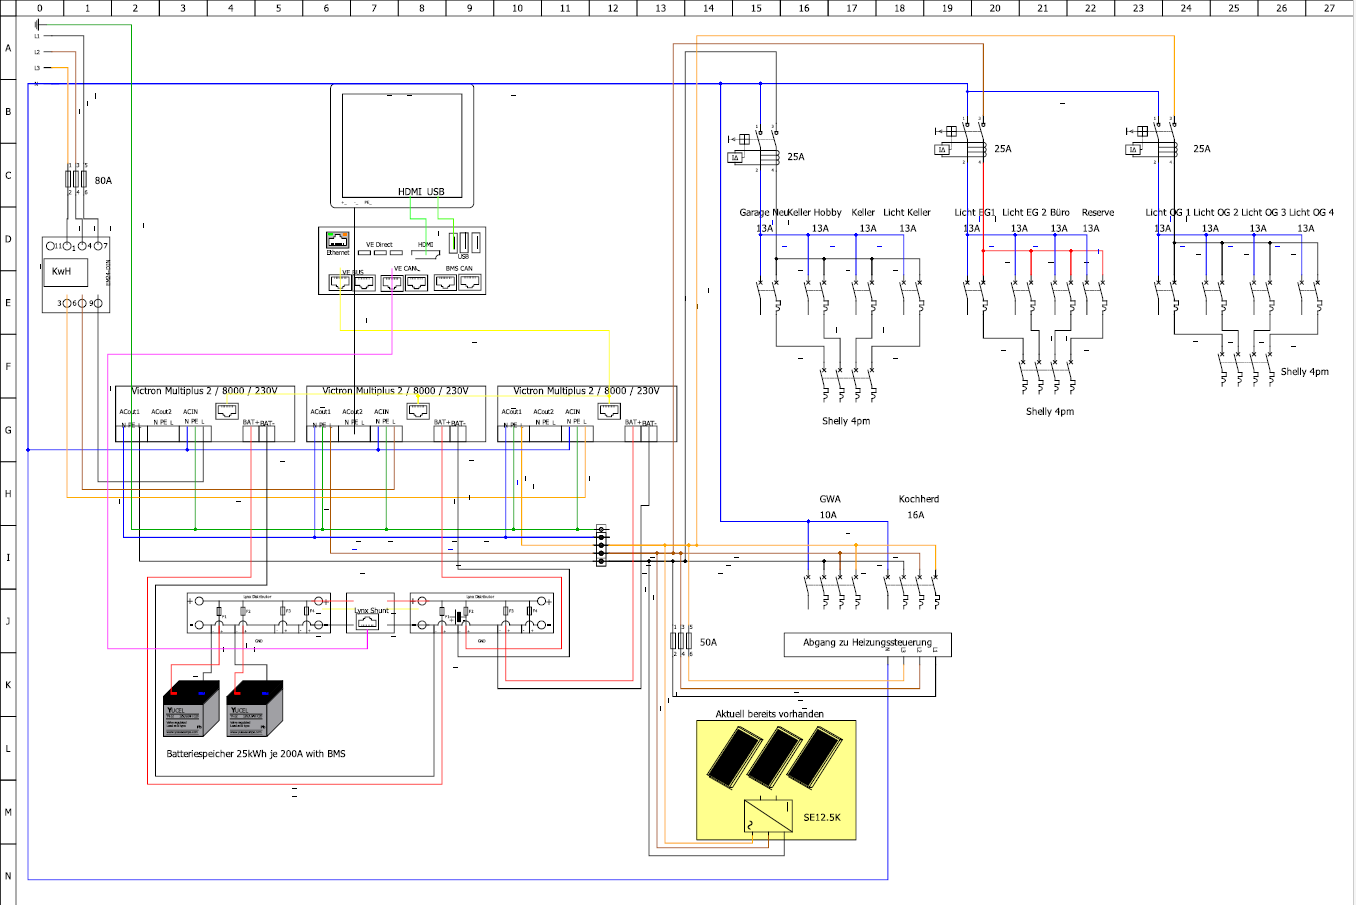Click the Keller Hobby circuit label
The height and width of the screenshot is (905, 1356).
pyautogui.click(x=814, y=212)
